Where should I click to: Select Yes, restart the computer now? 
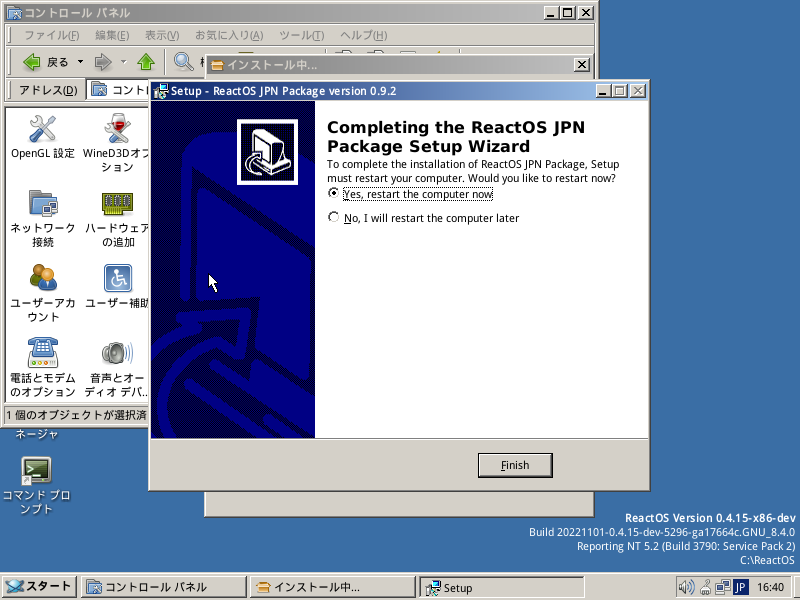(x=334, y=193)
